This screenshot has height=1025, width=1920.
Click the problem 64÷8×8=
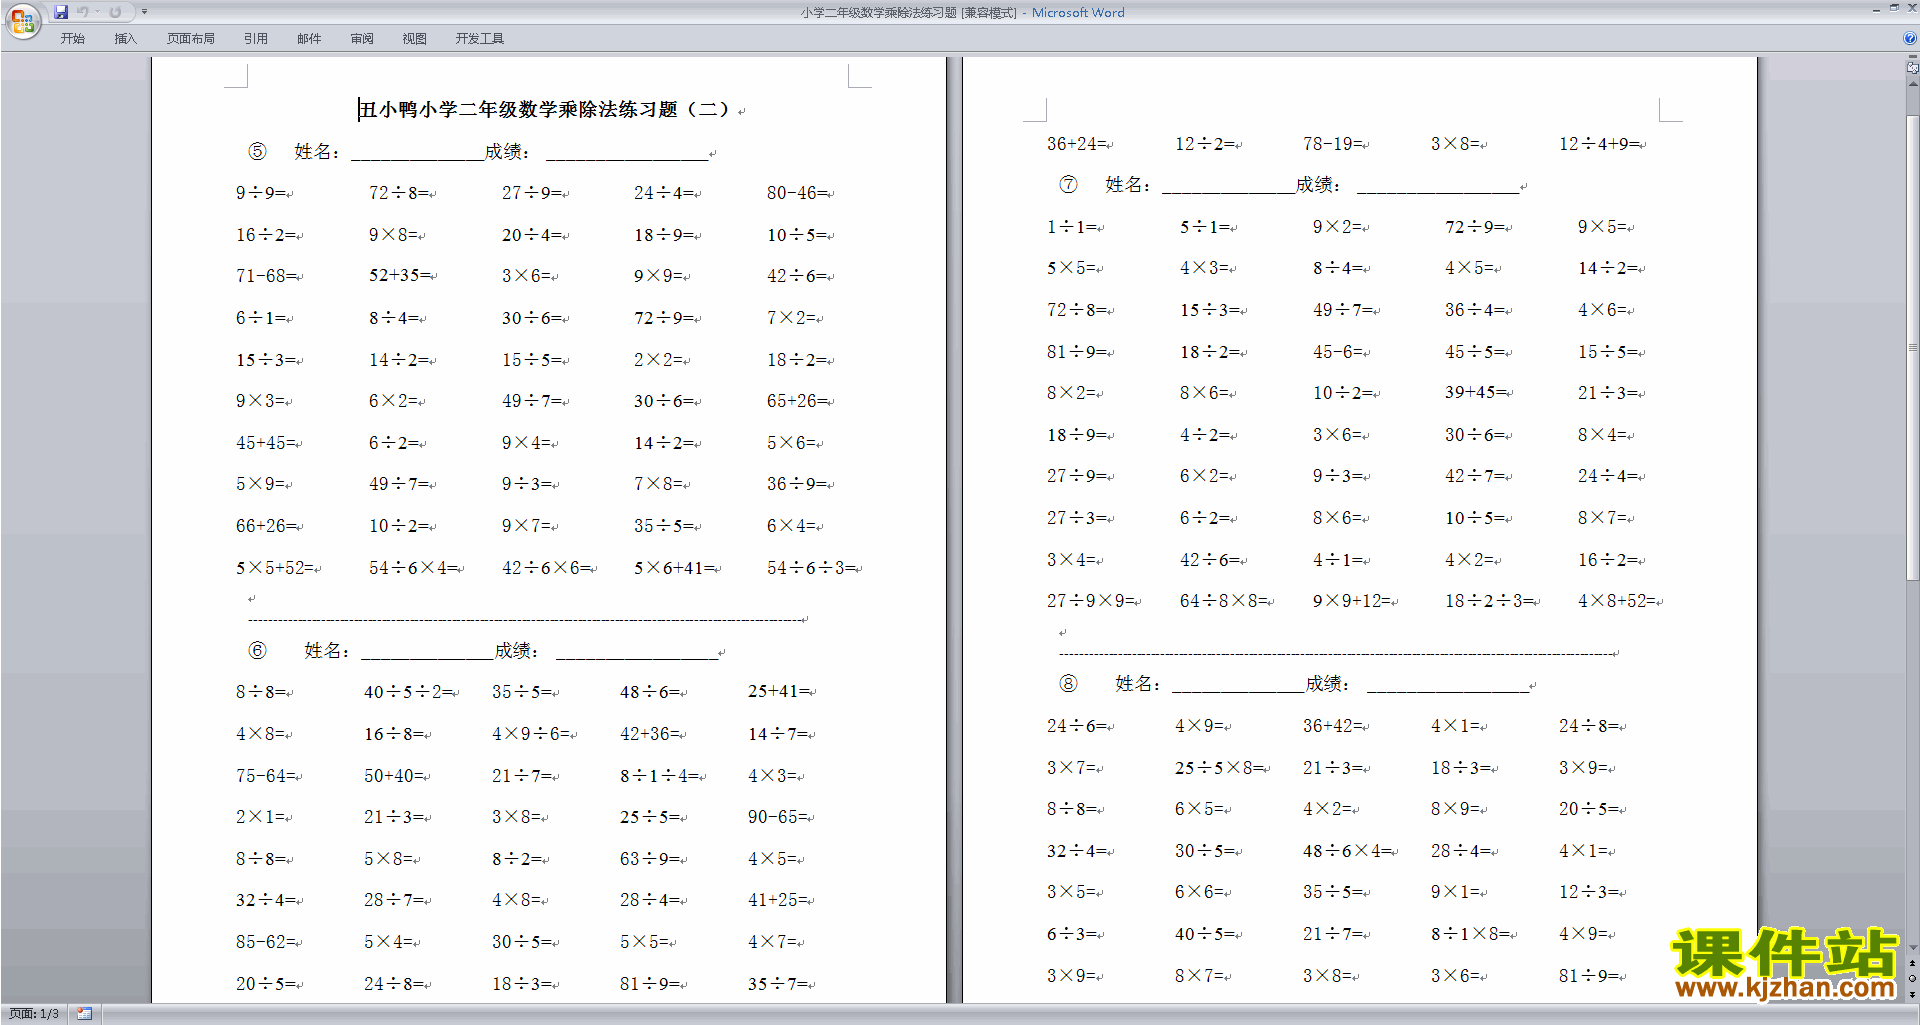(1225, 601)
